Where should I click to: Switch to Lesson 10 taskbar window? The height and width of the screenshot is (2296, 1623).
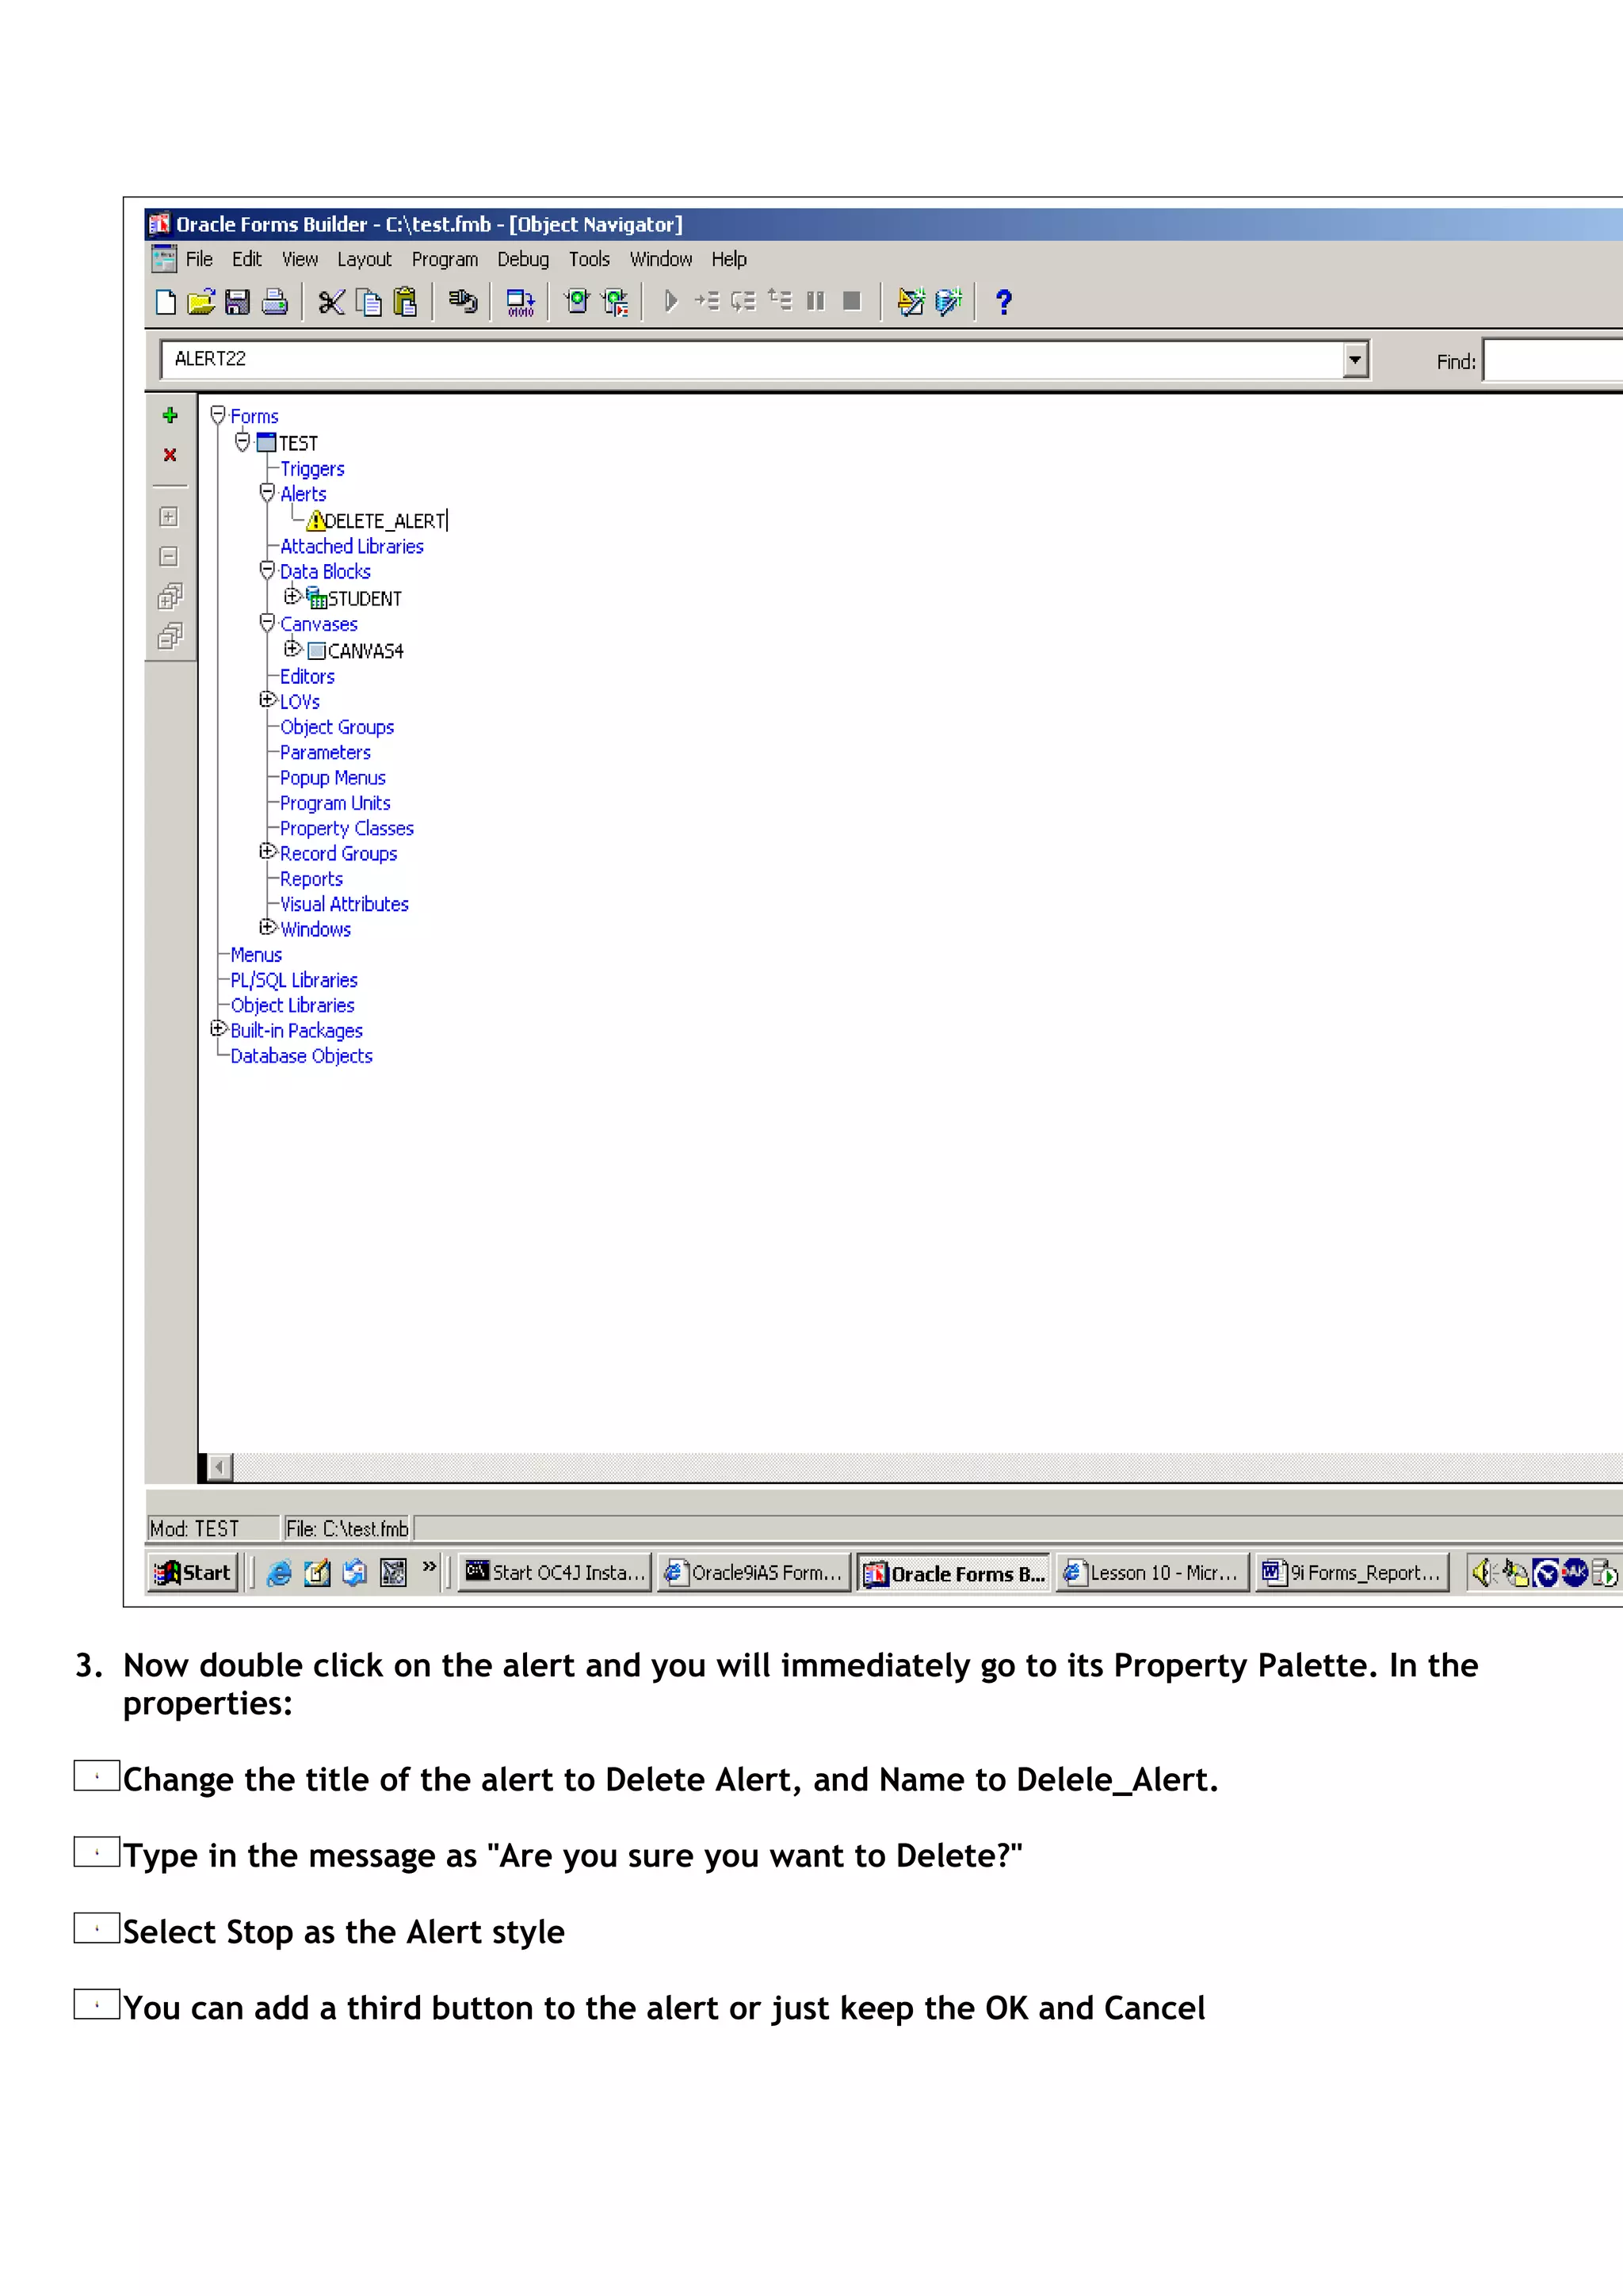tap(1152, 1573)
